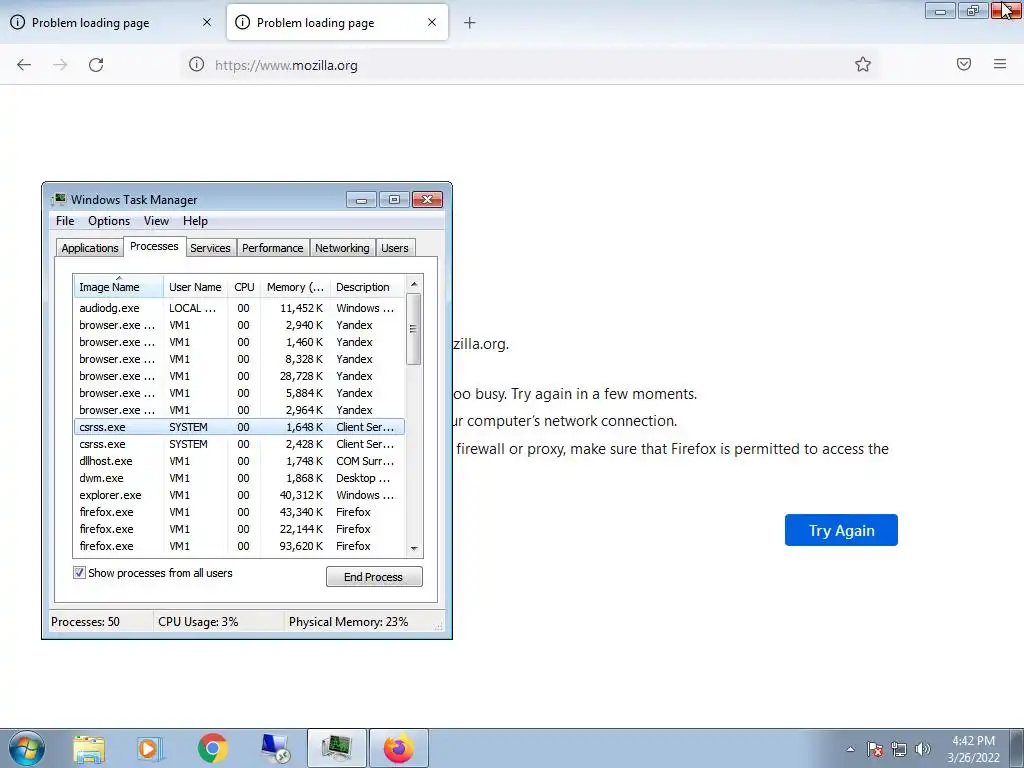The height and width of the screenshot is (768, 1024).
Task: Select firefox.exe using 22,144 K
Action: click(239, 528)
